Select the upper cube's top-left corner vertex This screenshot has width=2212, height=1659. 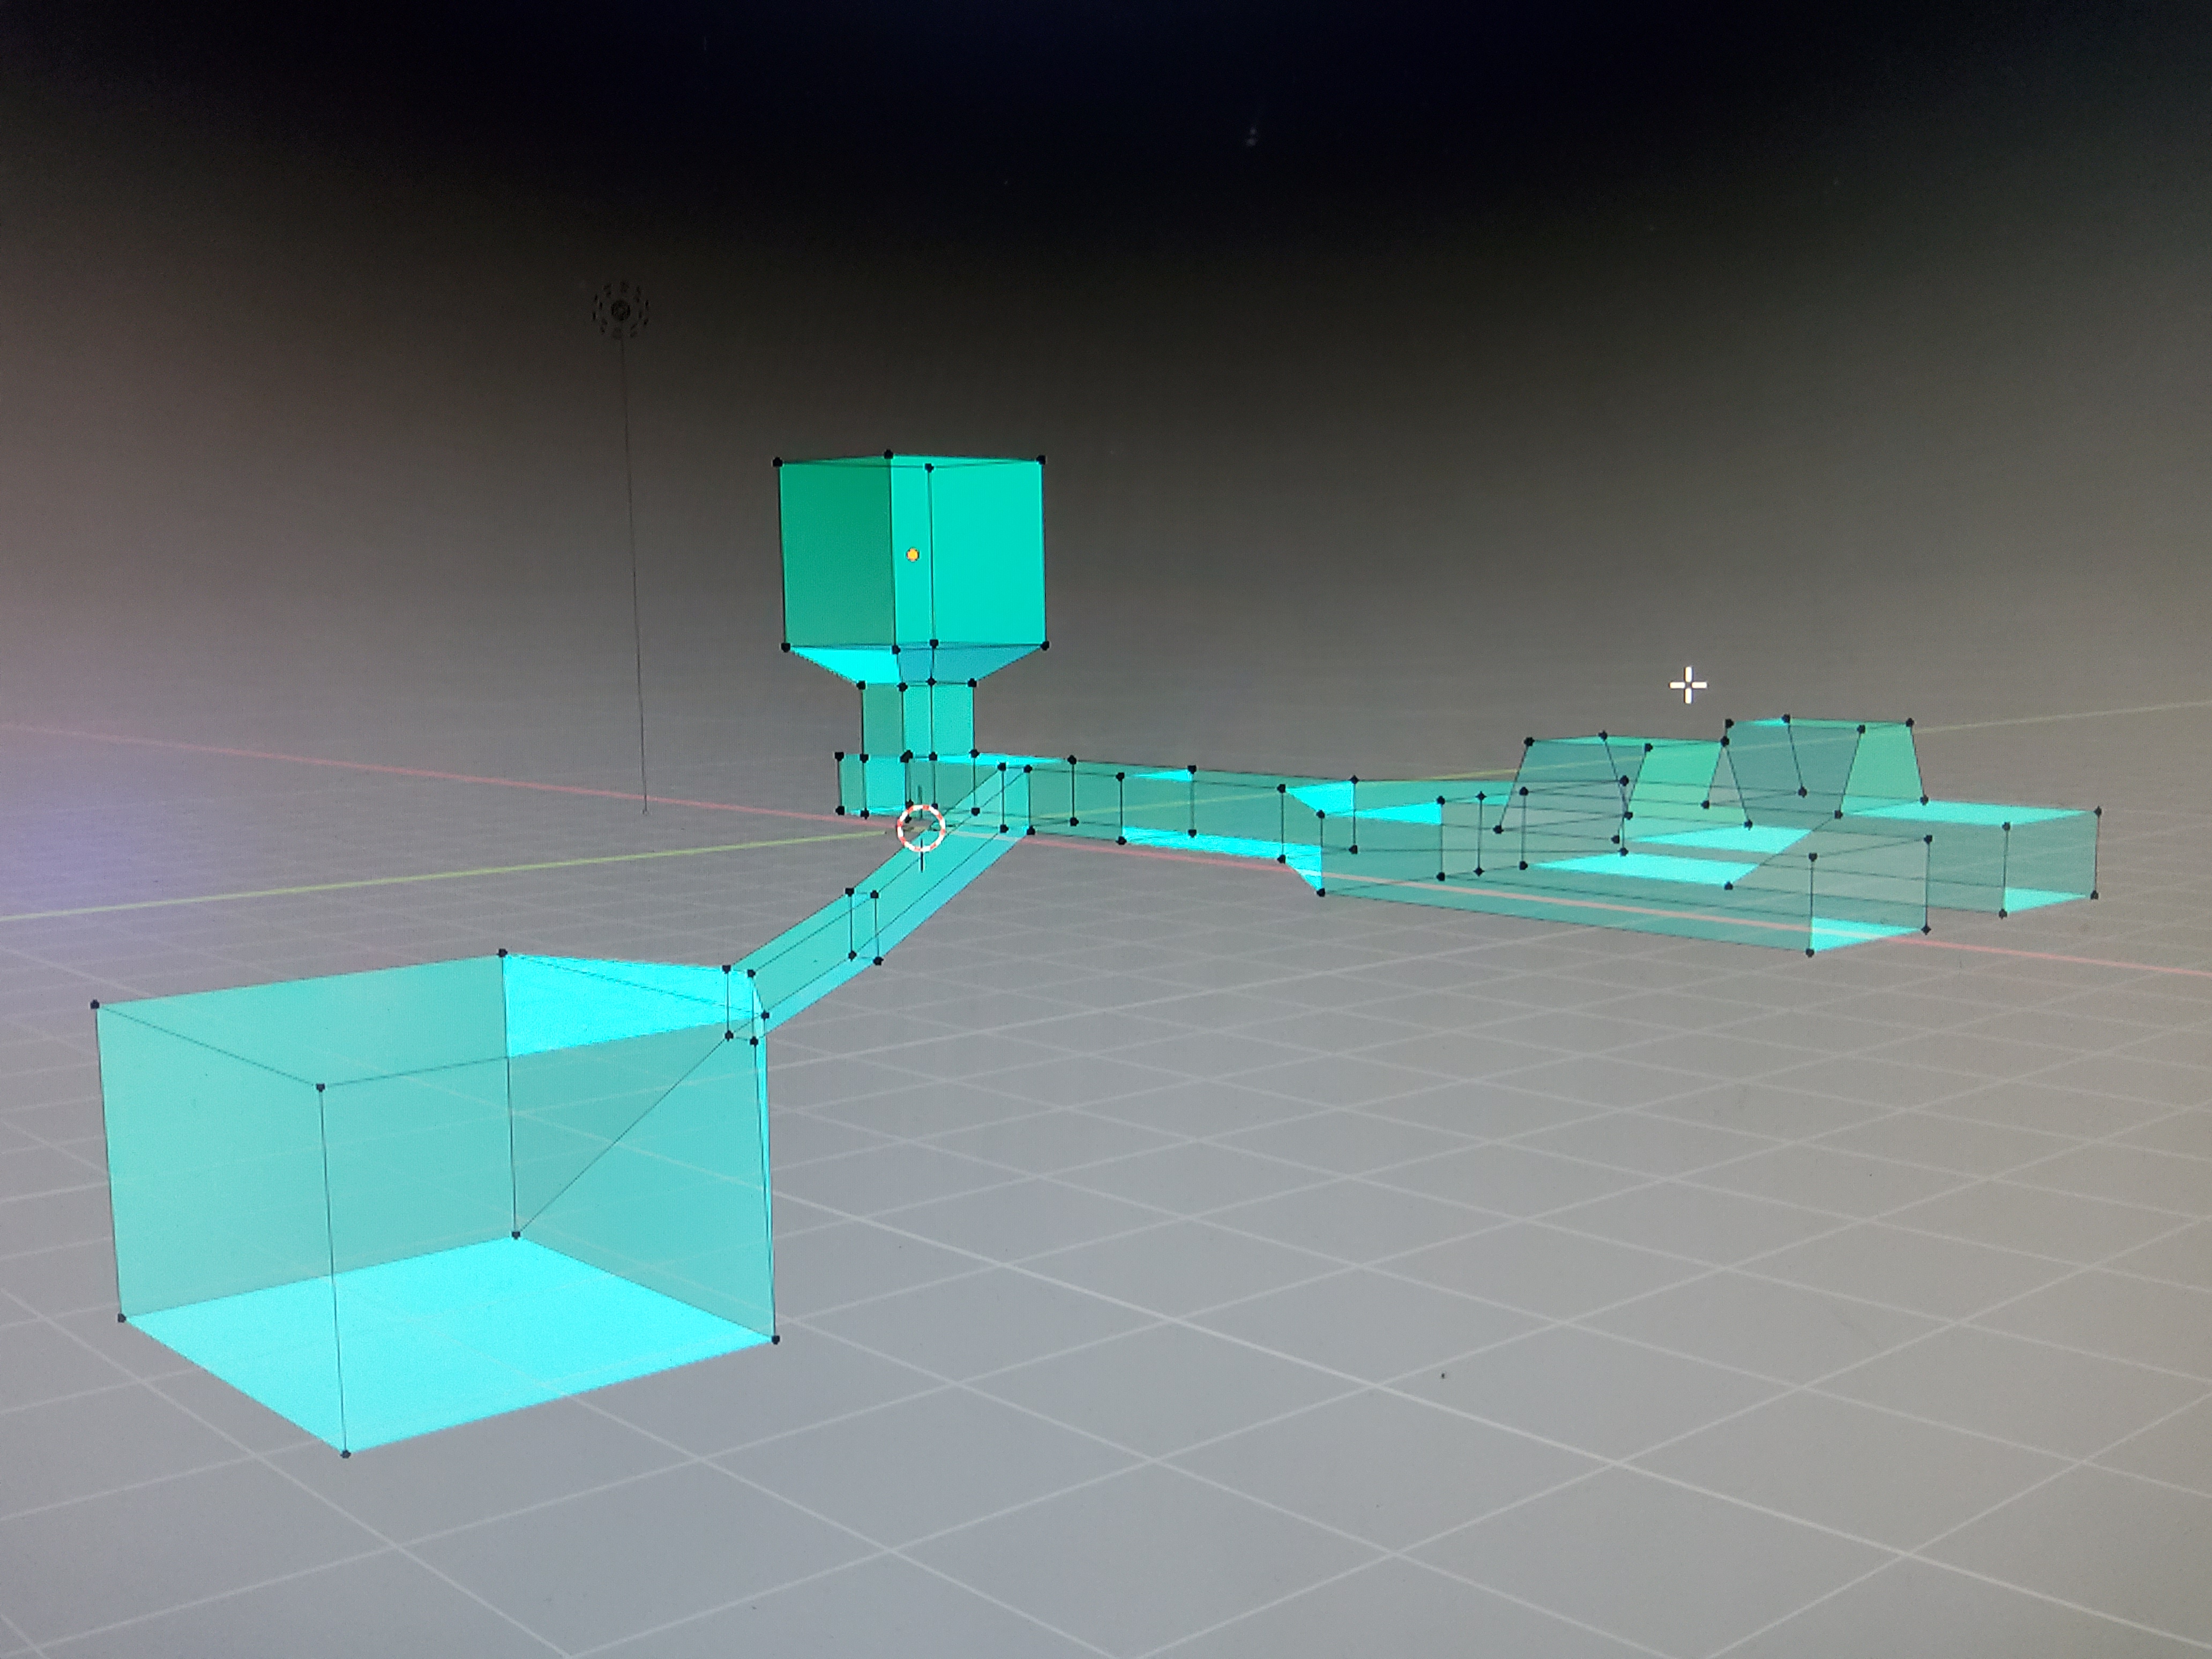(778, 463)
